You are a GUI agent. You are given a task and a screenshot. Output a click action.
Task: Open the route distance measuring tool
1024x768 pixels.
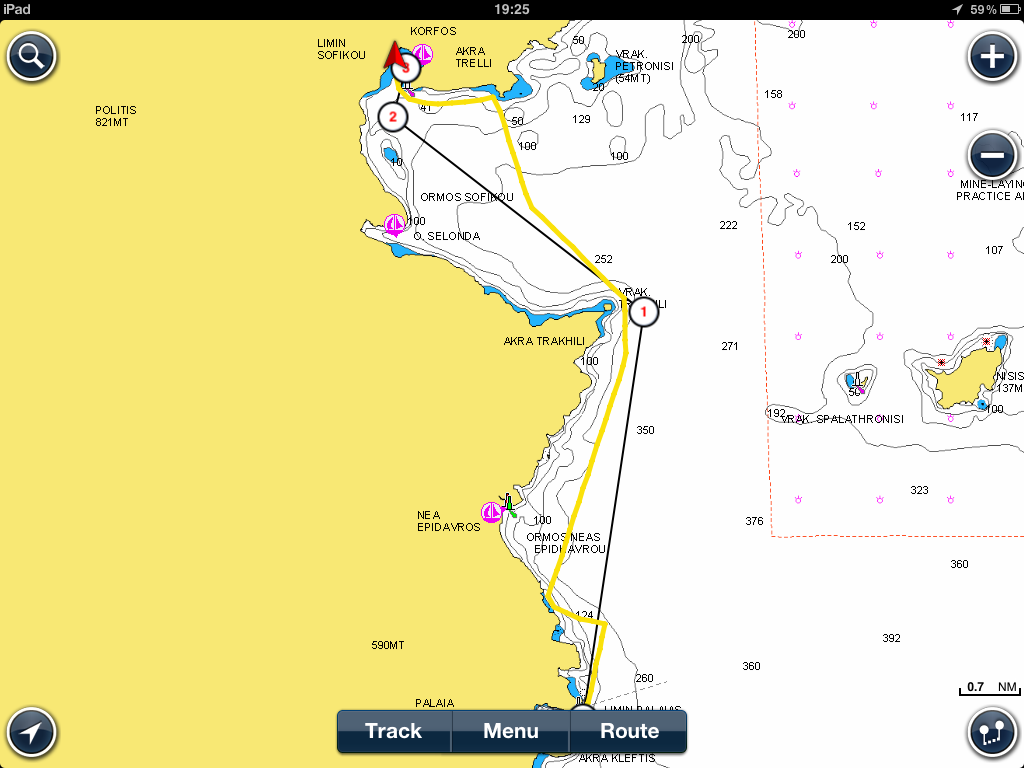(x=992, y=732)
